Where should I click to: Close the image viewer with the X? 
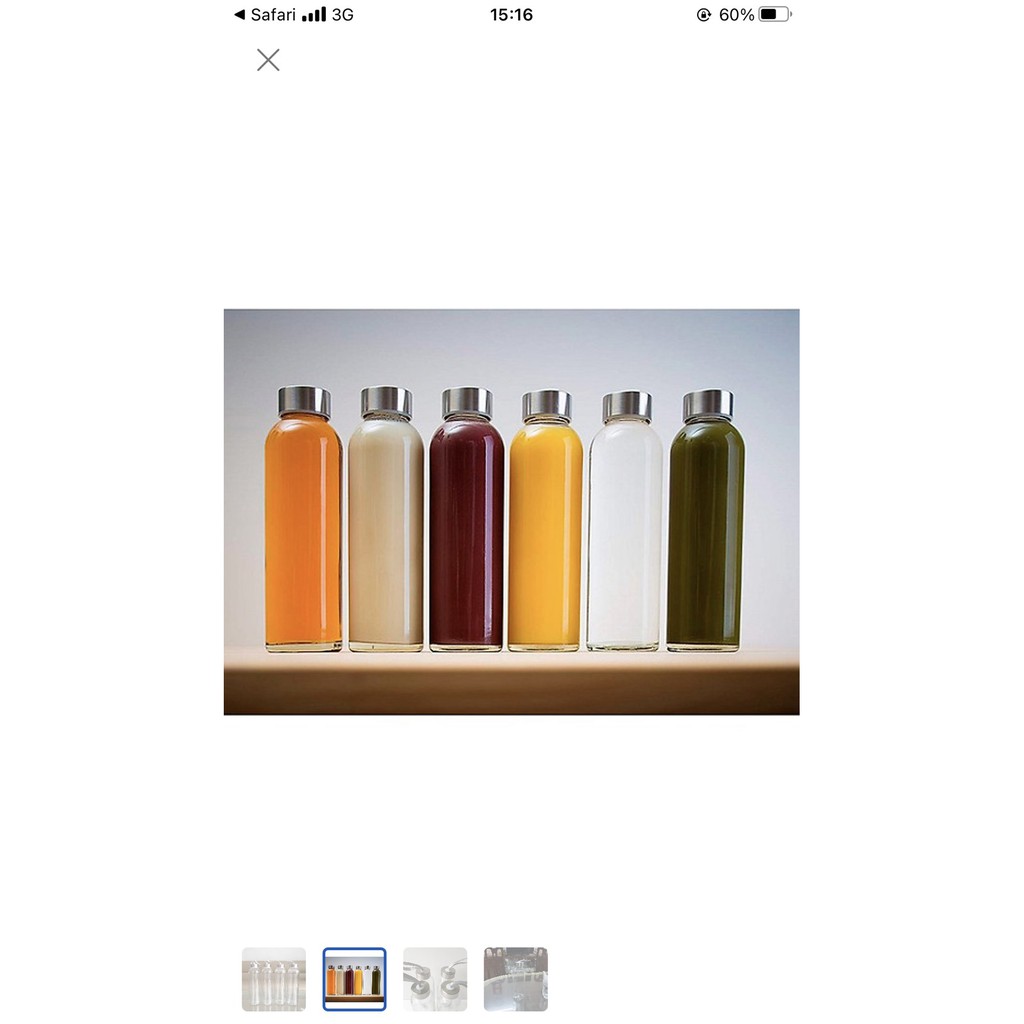tap(268, 60)
